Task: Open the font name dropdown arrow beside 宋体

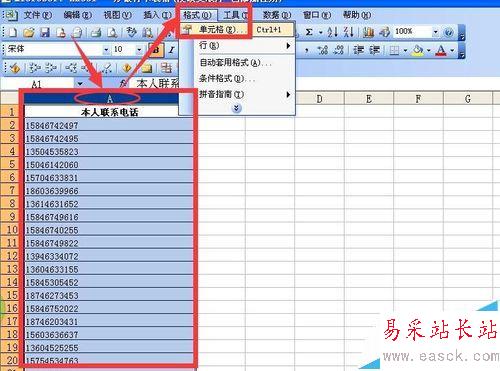Action: [x=106, y=50]
